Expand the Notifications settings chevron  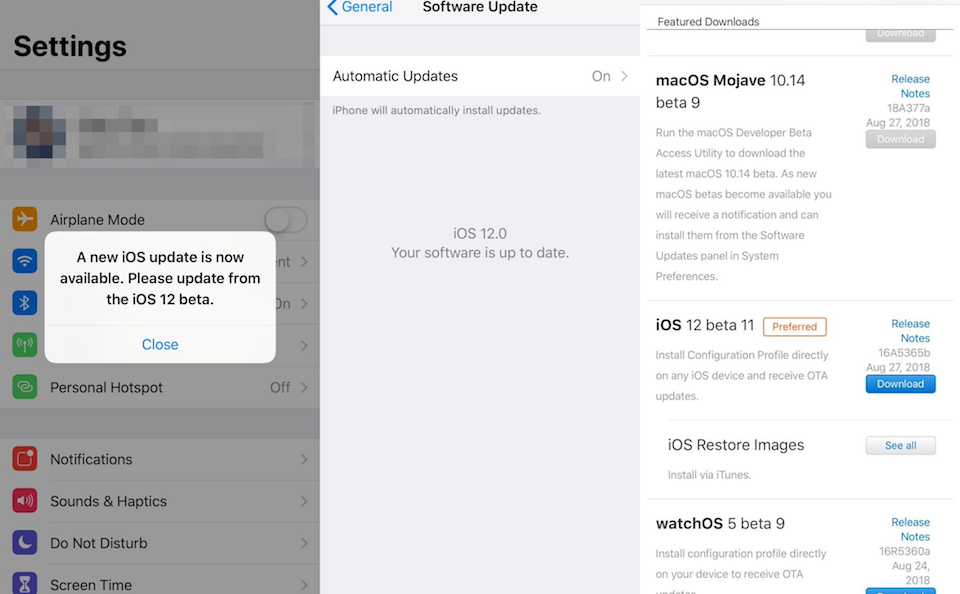pyautogui.click(x=305, y=459)
